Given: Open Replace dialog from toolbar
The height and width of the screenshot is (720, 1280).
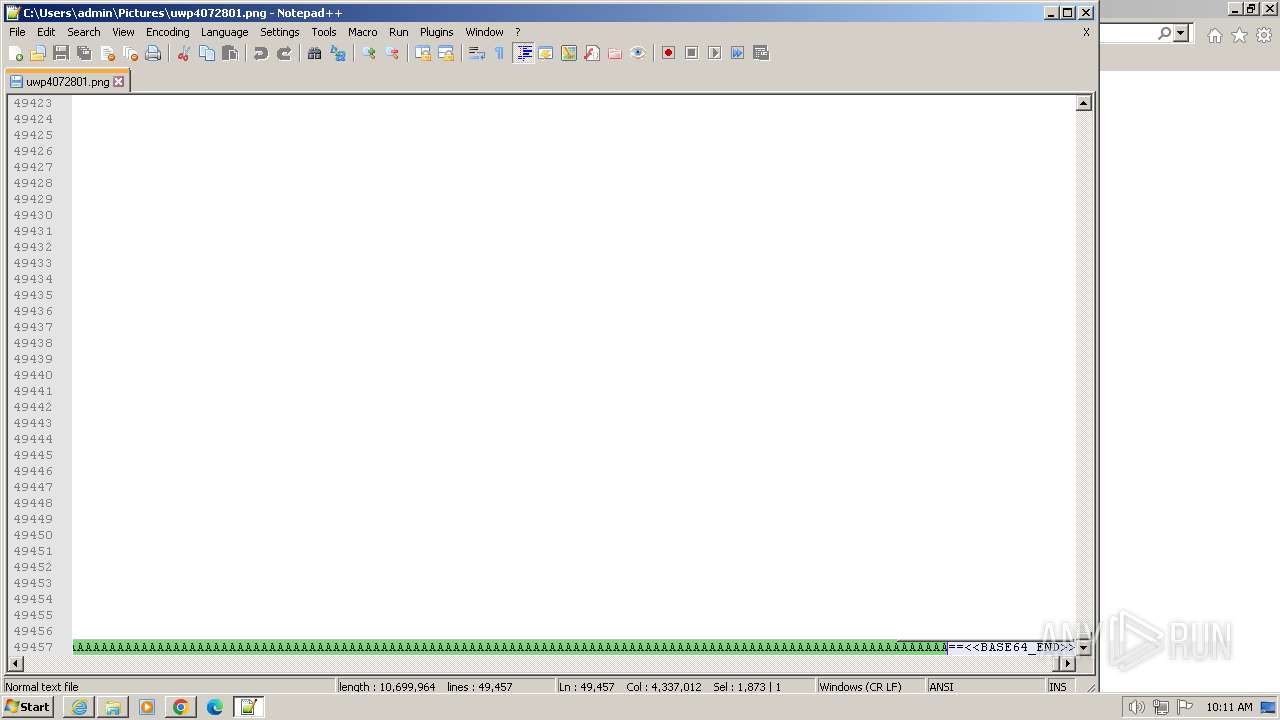Looking at the screenshot, I should coord(338,53).
